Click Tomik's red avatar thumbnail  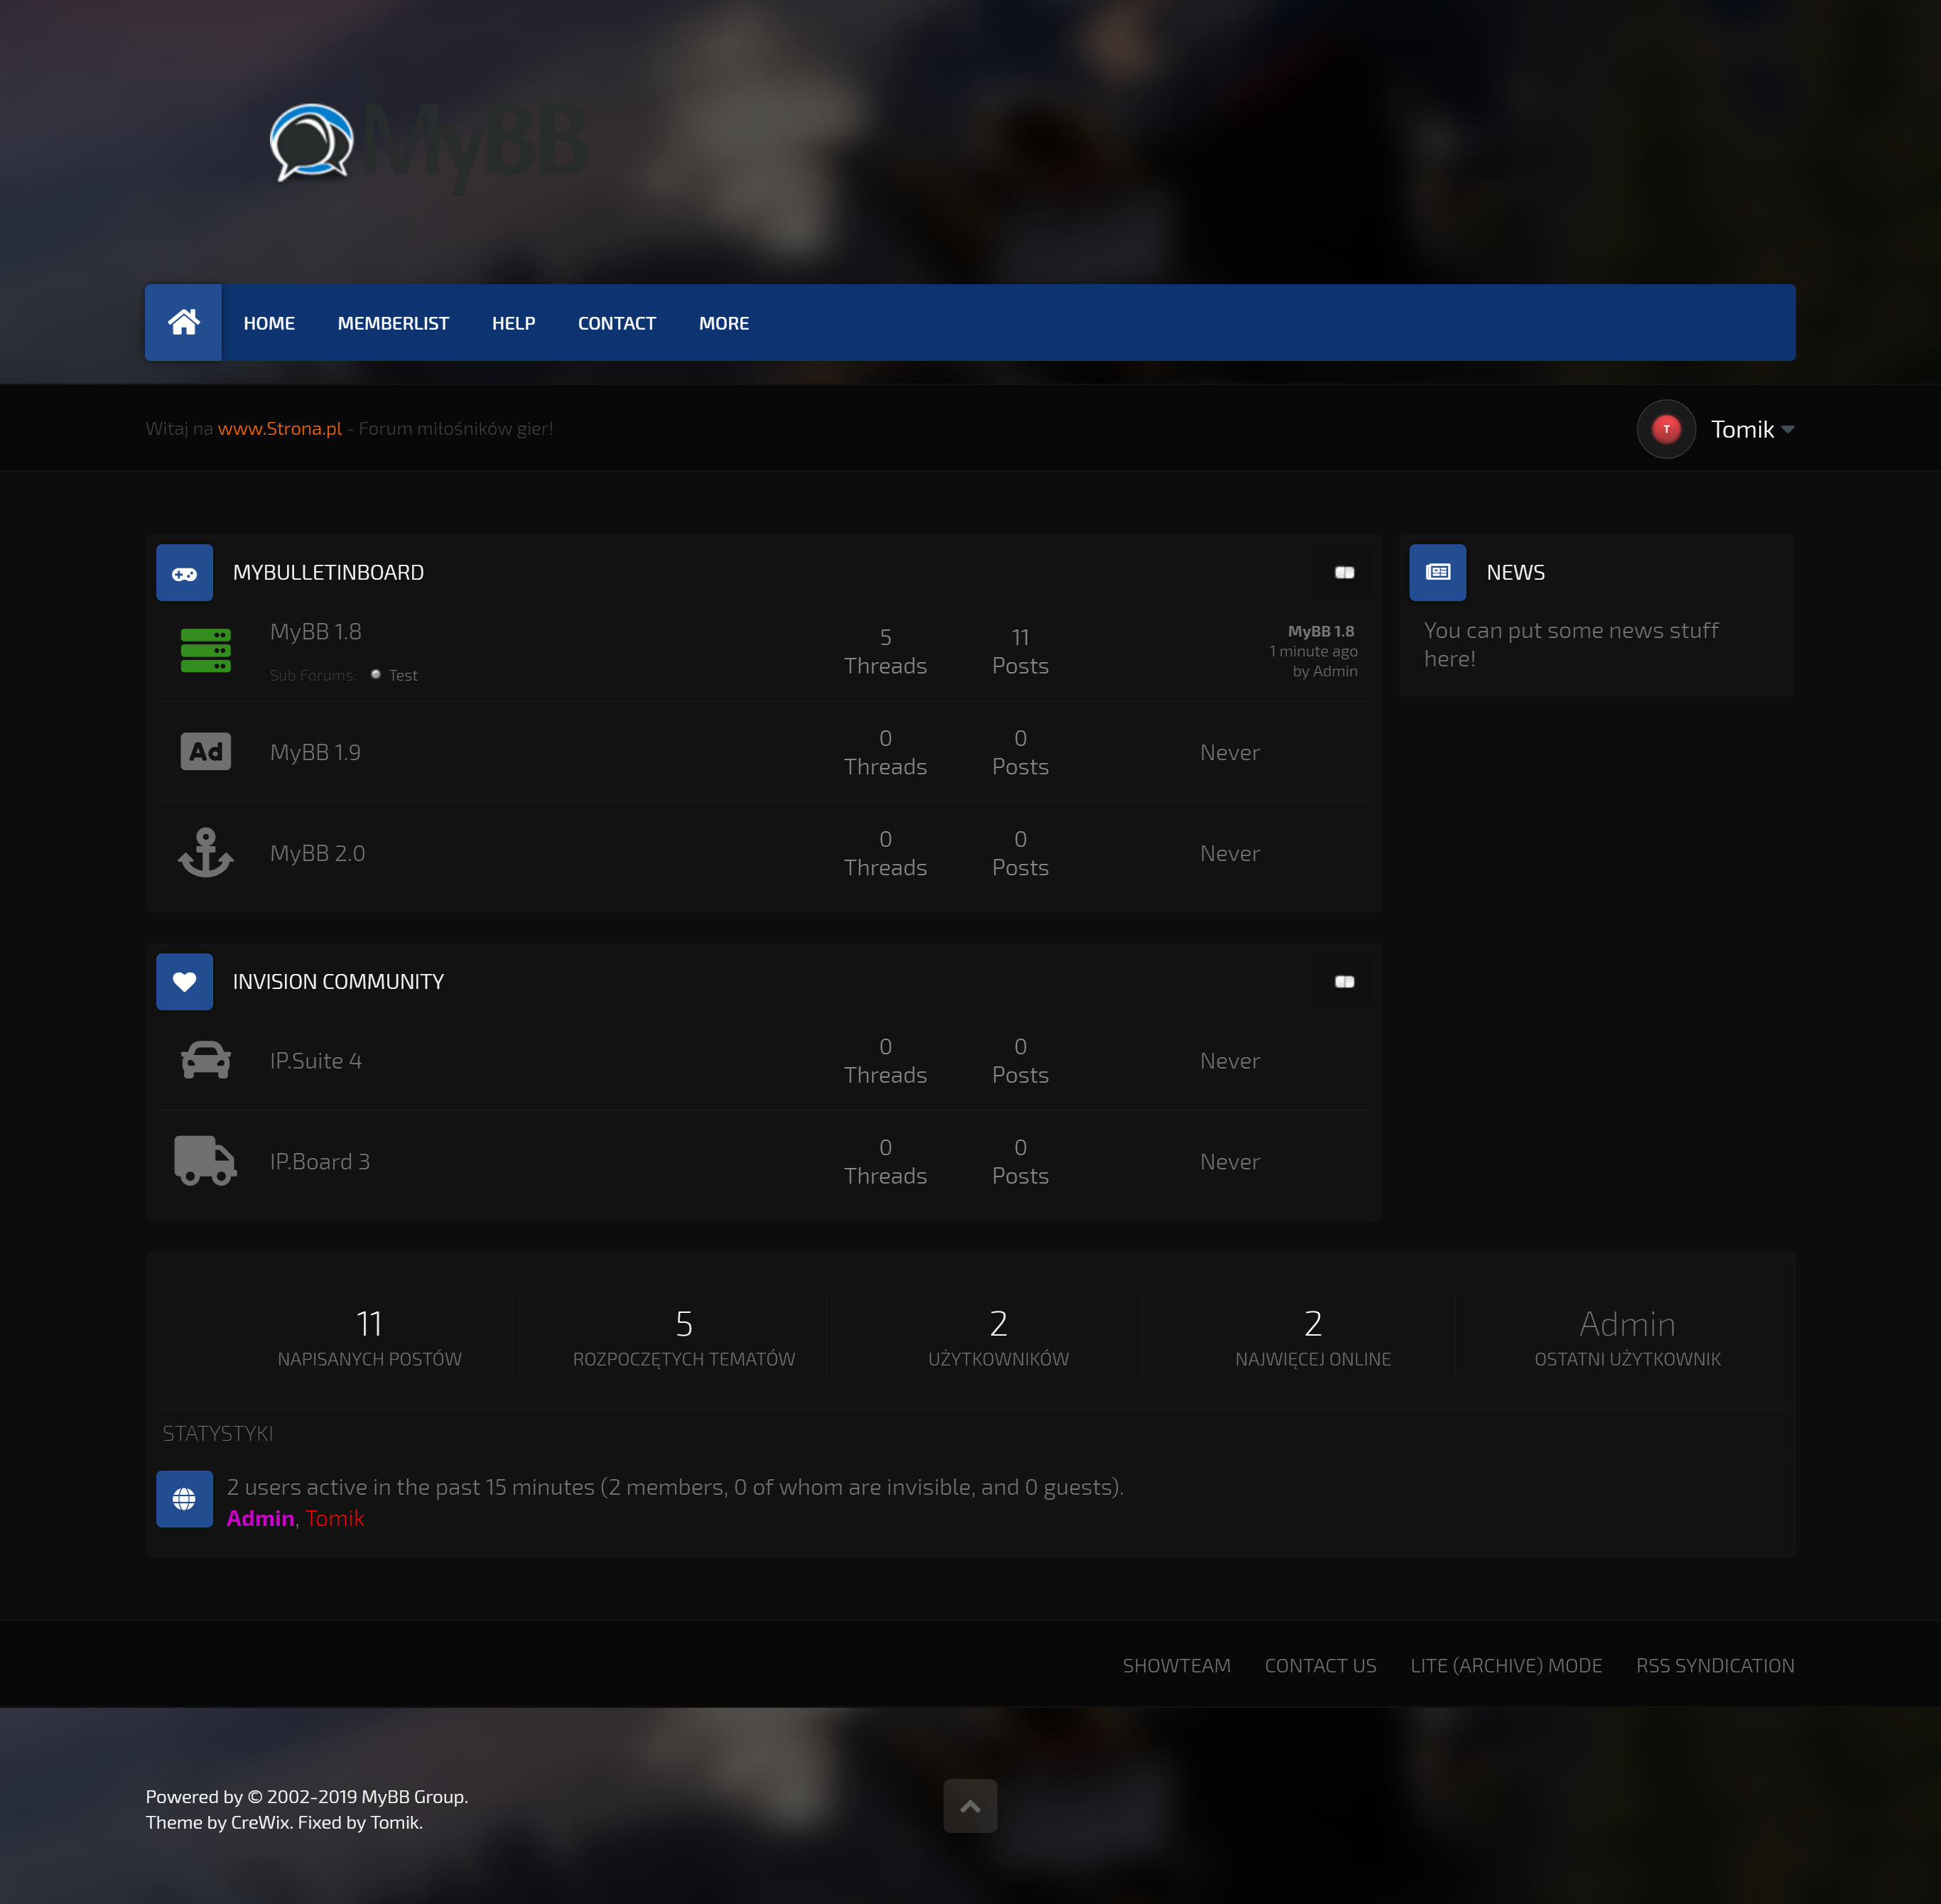pyautogui.click(x=1666, y=429)
